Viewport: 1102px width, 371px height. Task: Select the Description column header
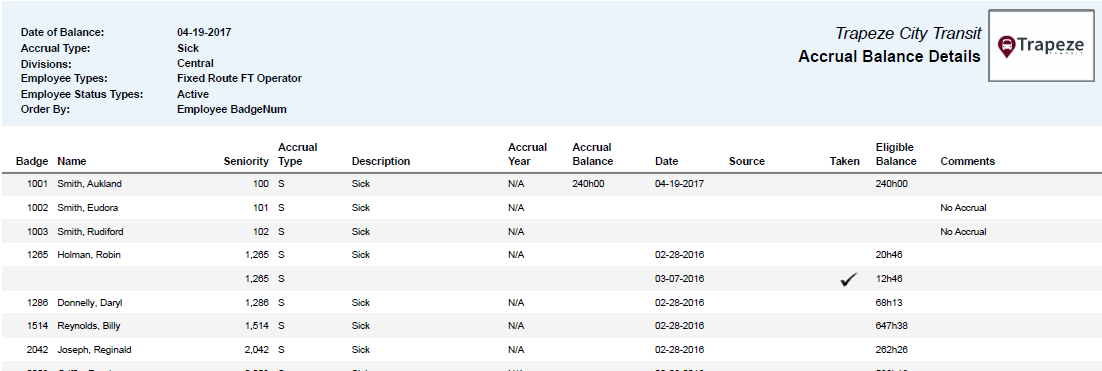click(381, 161)
